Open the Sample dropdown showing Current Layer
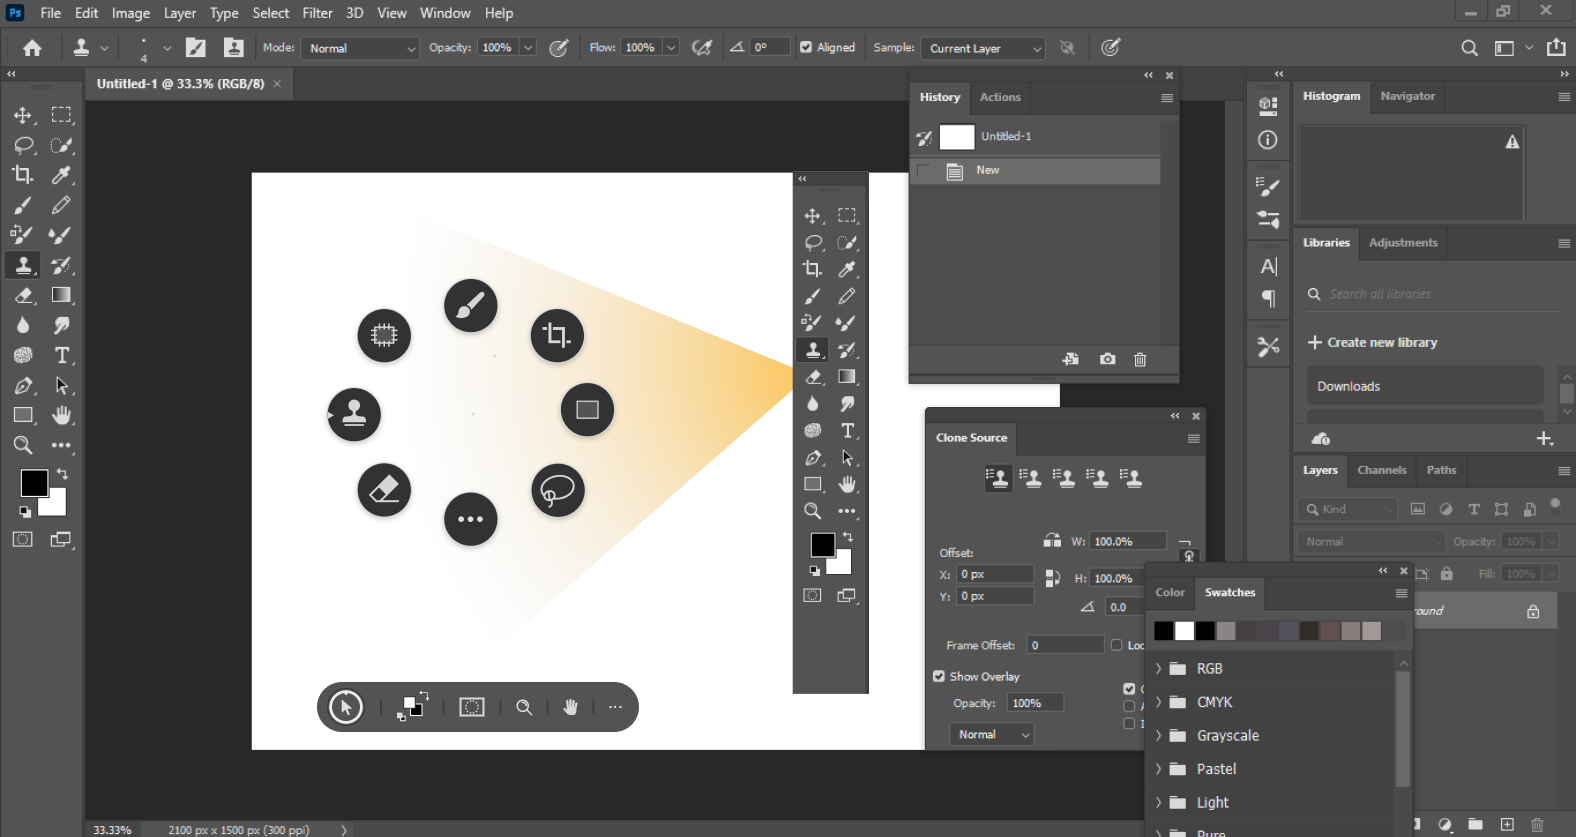This screenshot has width=1576, height=837. [x=984, y=48]
